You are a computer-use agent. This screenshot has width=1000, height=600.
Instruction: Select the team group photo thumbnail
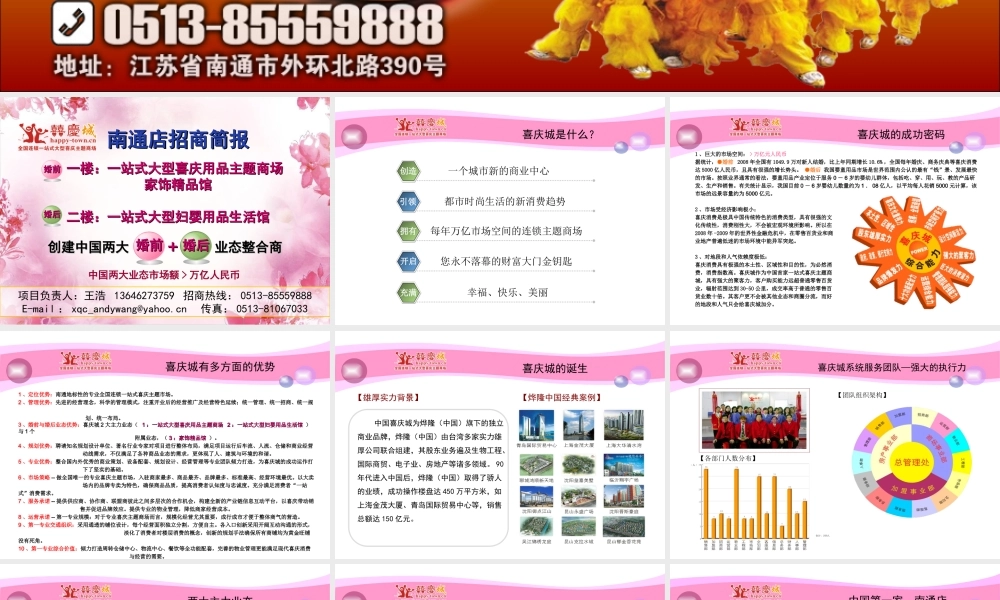[x=753, y=420]
